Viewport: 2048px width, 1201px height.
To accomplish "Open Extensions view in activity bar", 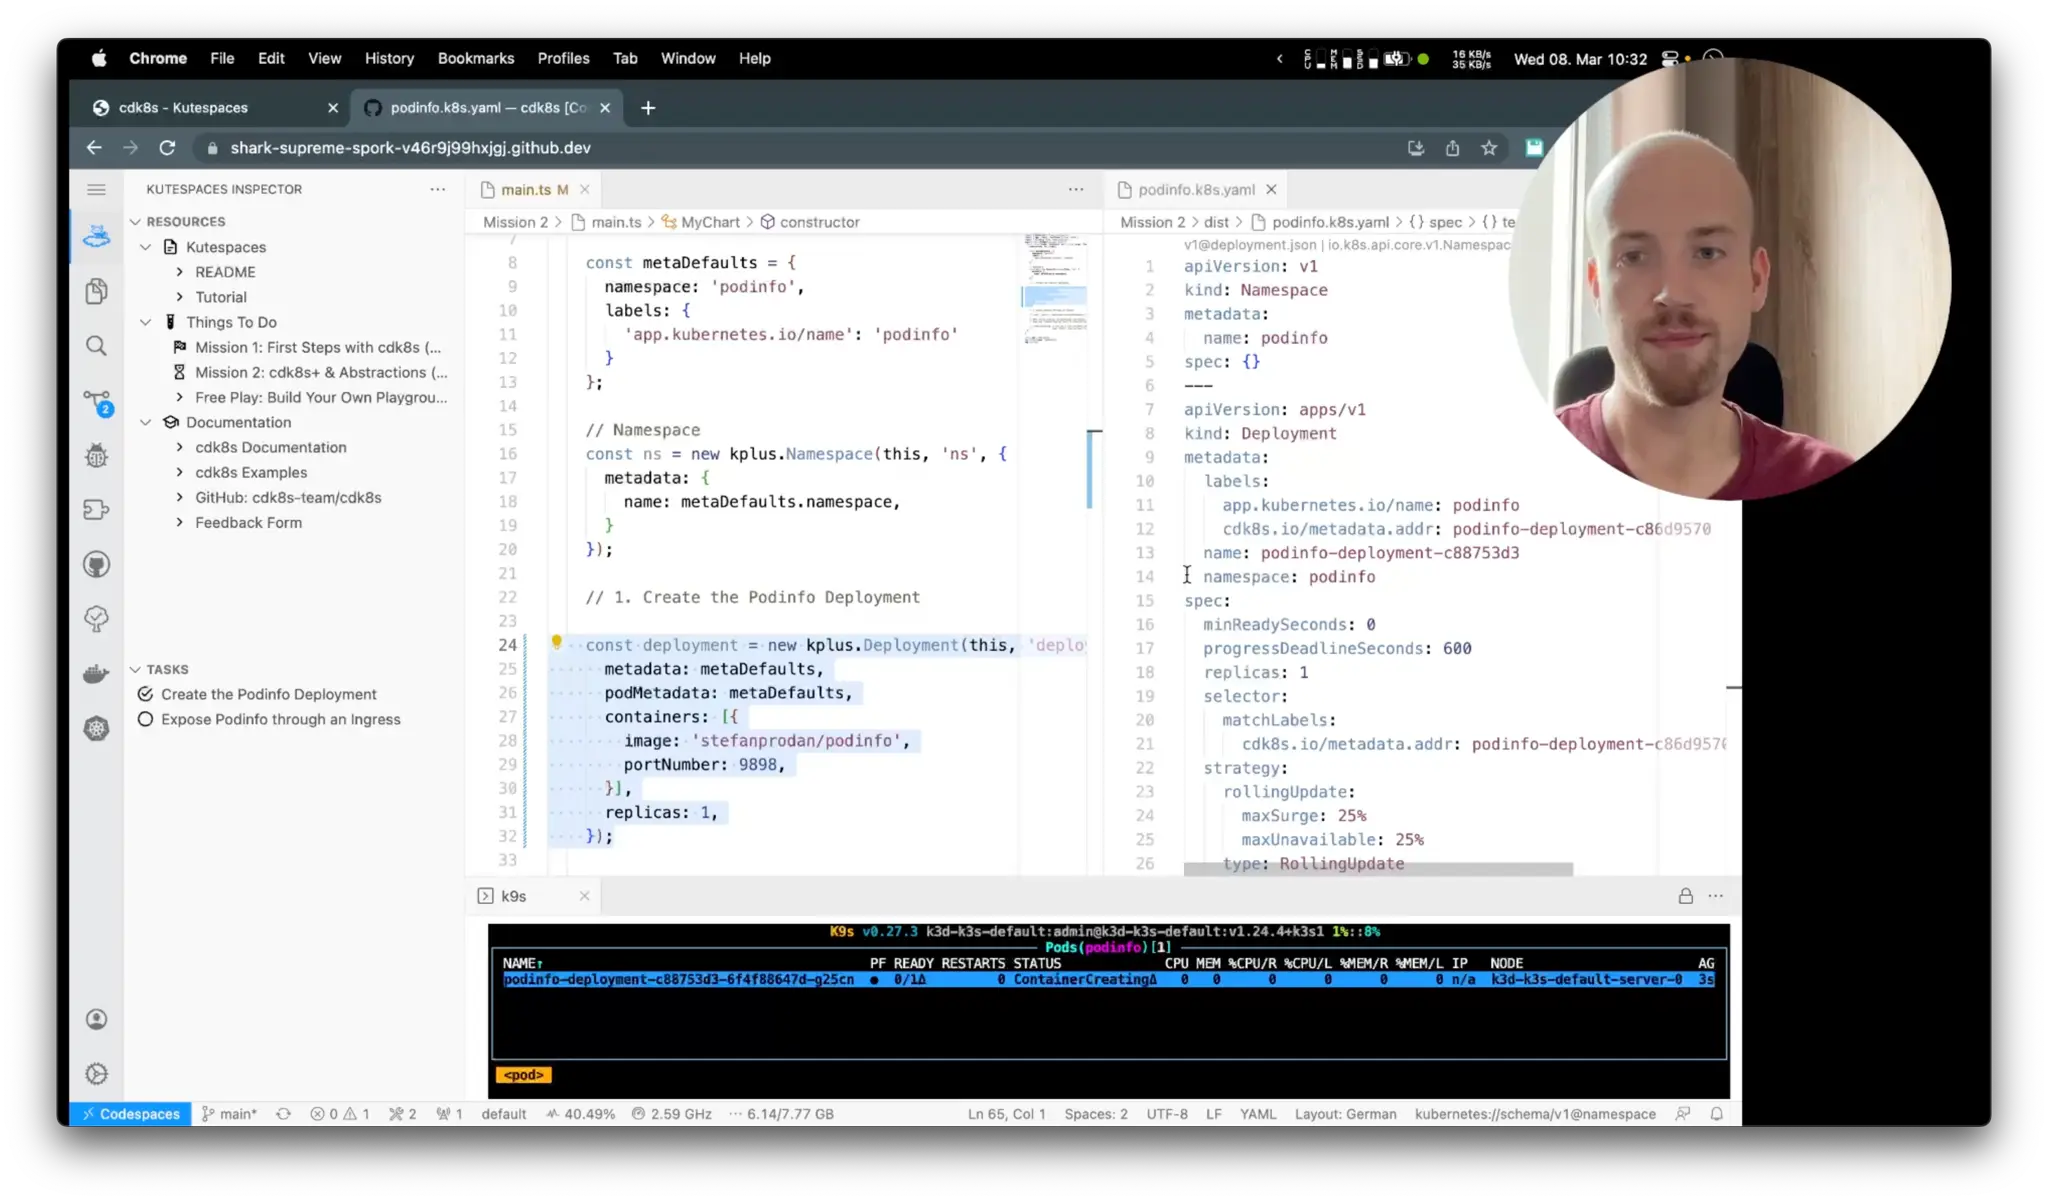I will (x=96, y=510).
